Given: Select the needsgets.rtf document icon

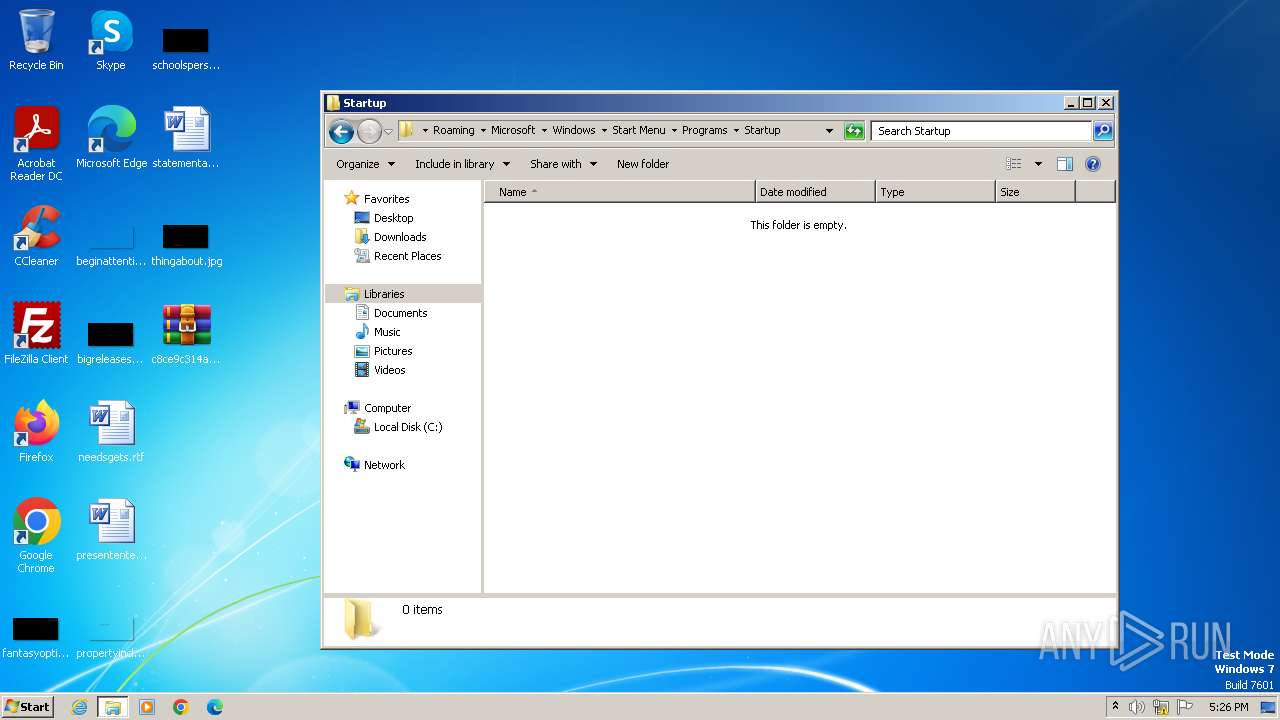Looking at the screenshot, I should 111,432.
